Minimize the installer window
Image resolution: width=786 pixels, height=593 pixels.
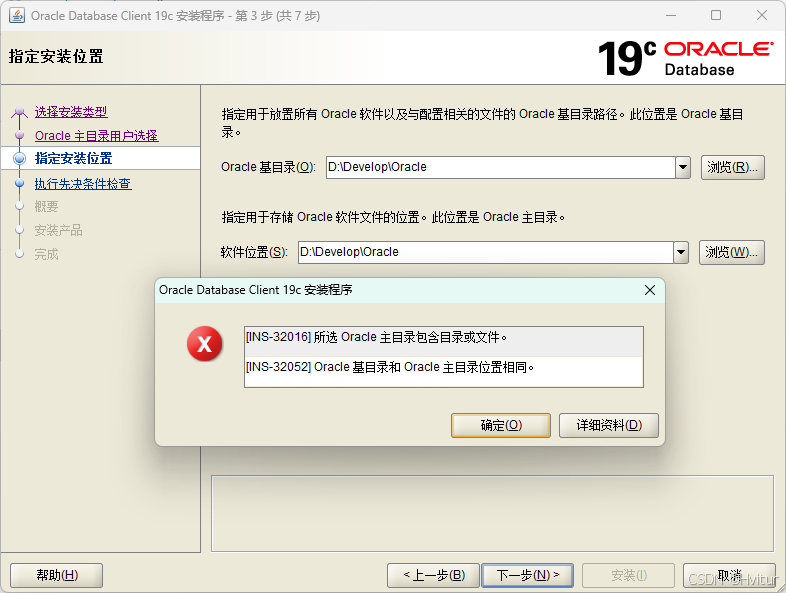click(x=671, y=16)
